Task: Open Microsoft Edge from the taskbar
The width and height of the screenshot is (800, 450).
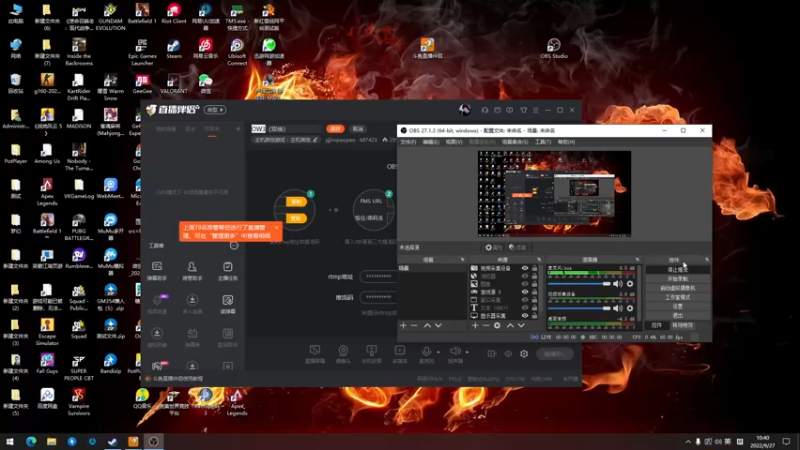Action: click(x=31, y=441)
